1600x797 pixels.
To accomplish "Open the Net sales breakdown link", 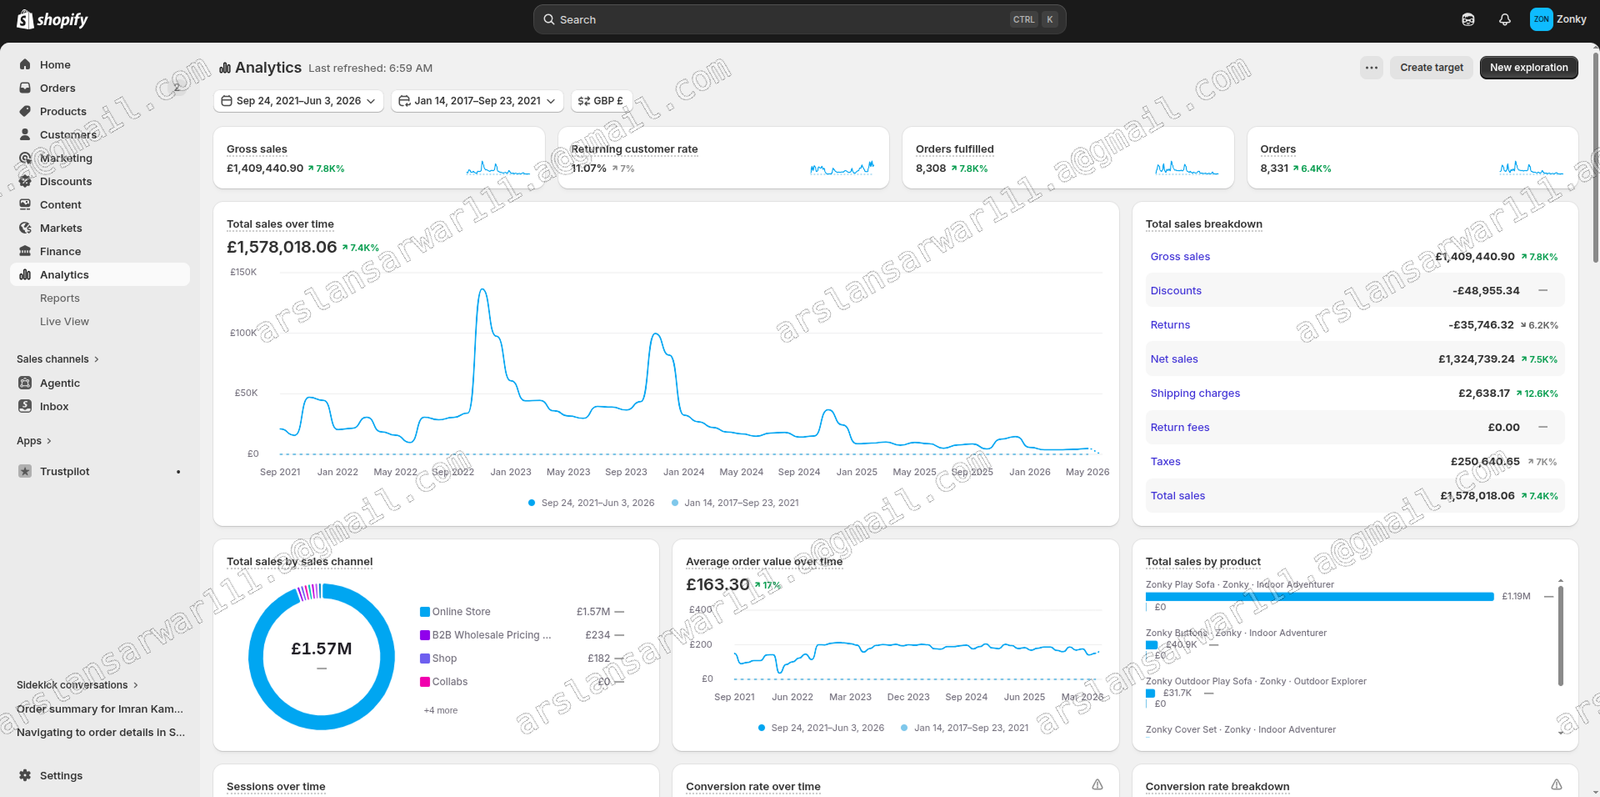I will click(1174, 359).
